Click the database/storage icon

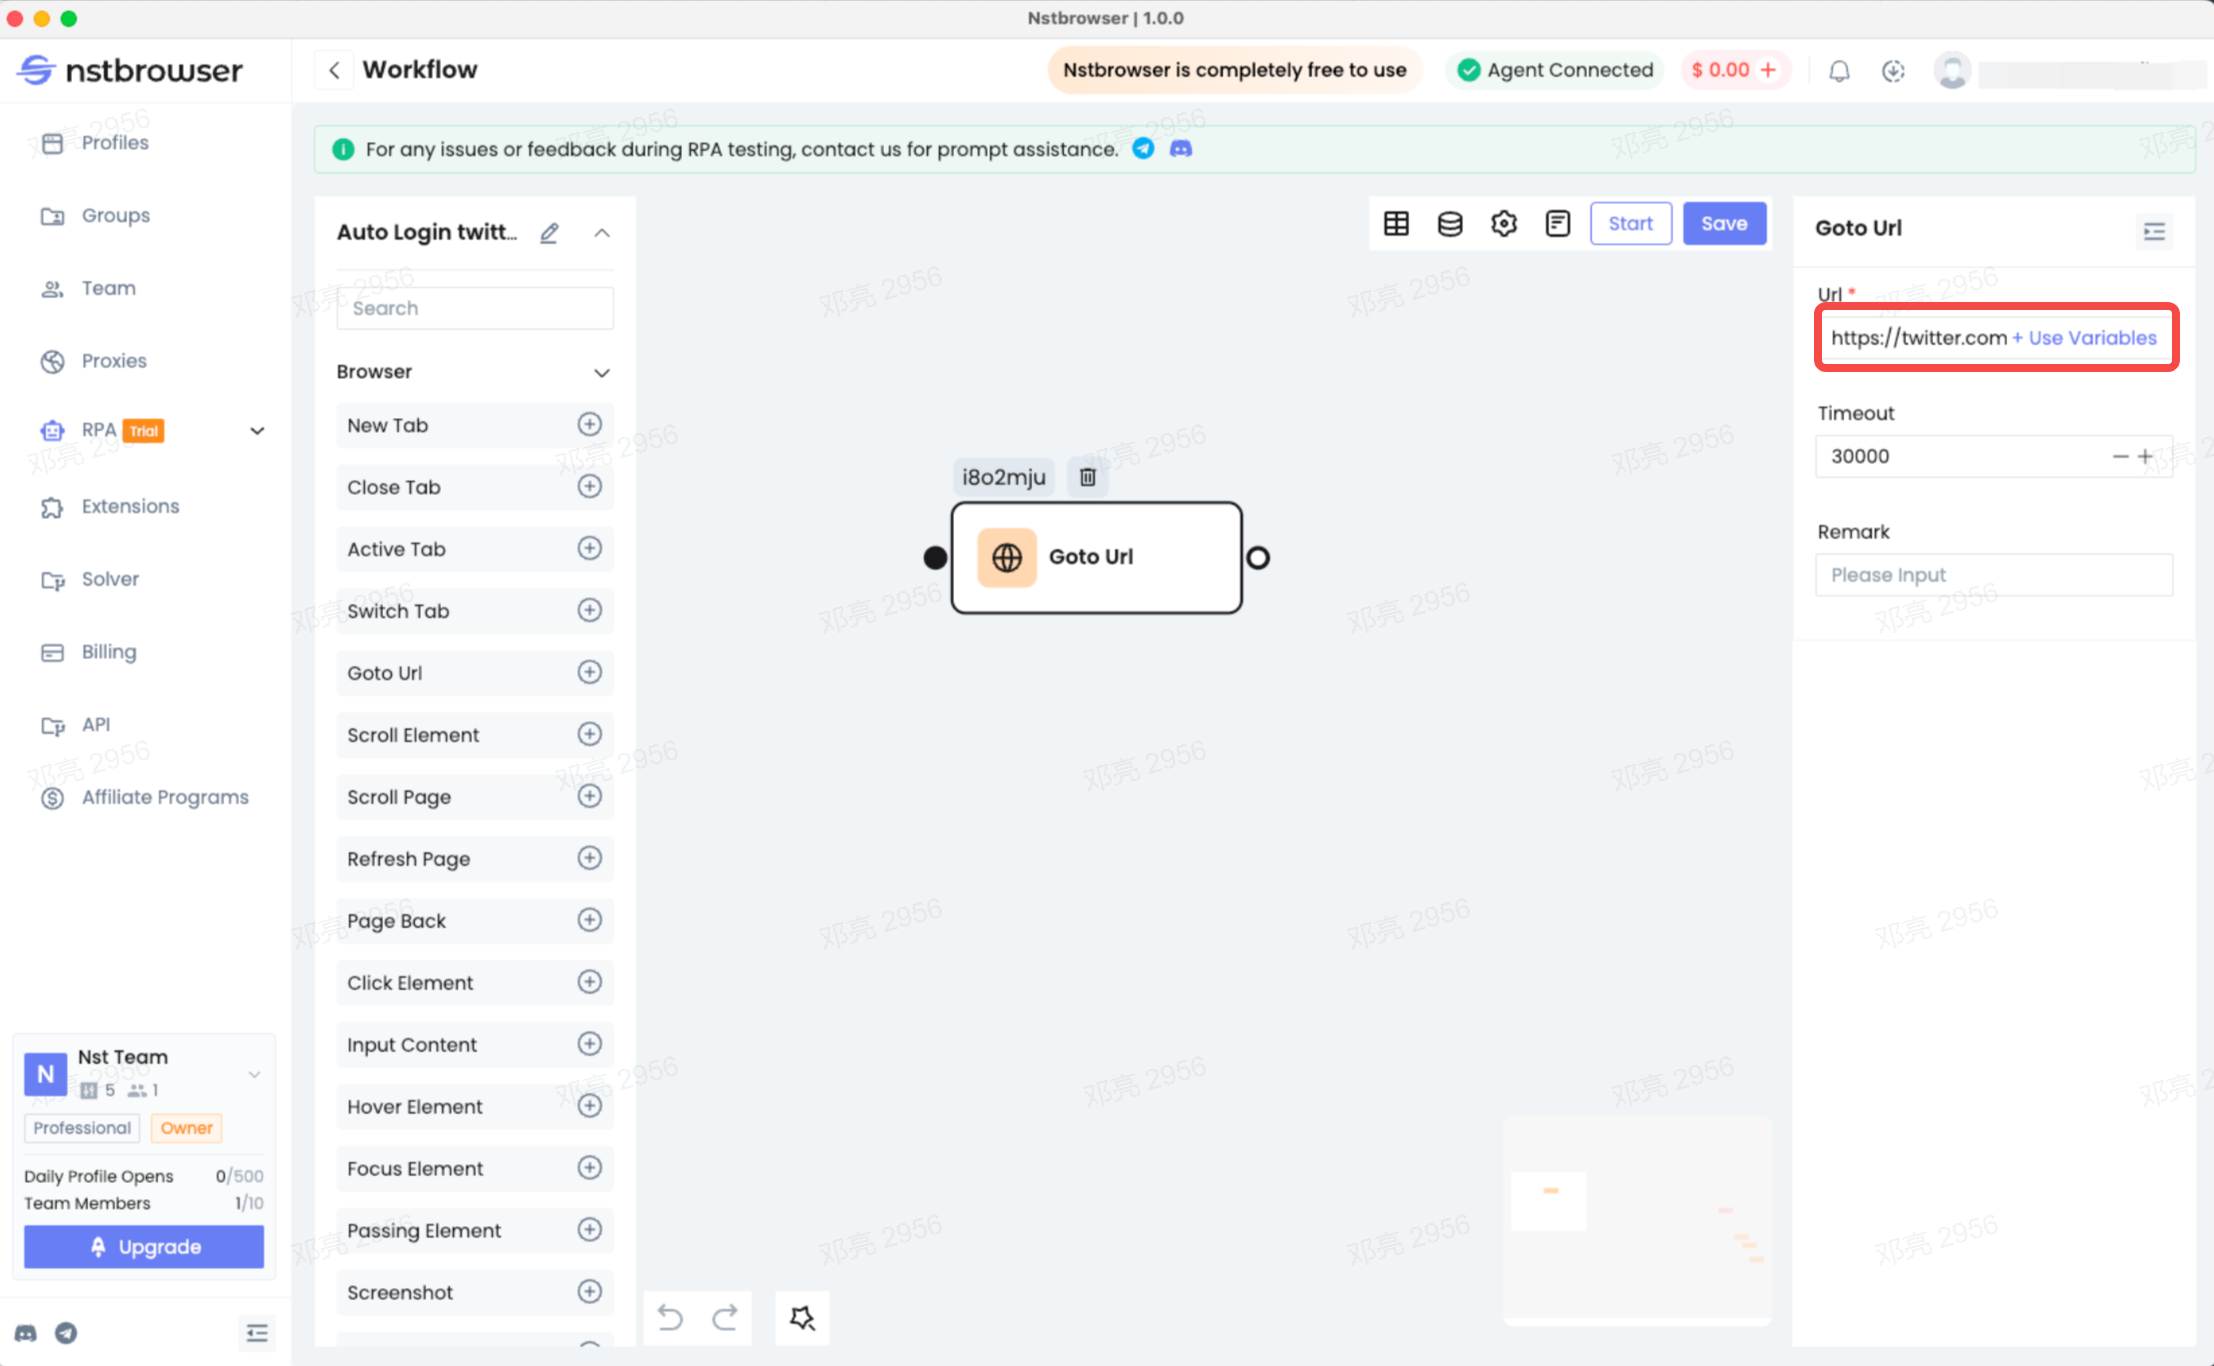[1450, 223]
